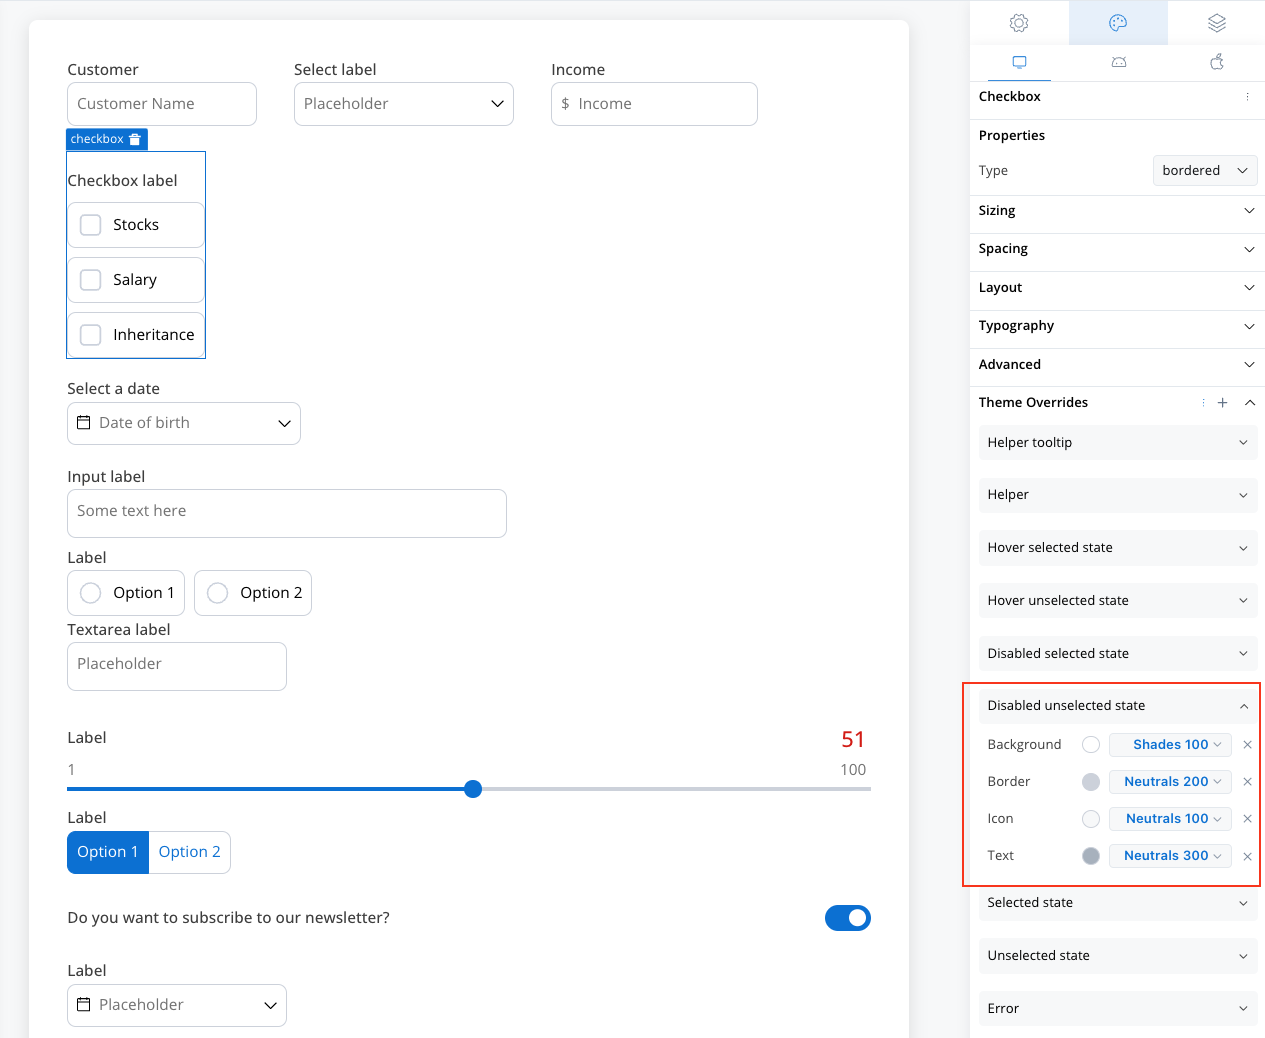
Task: Toggle the newsletter subscription switch
Action: [848, 918]
